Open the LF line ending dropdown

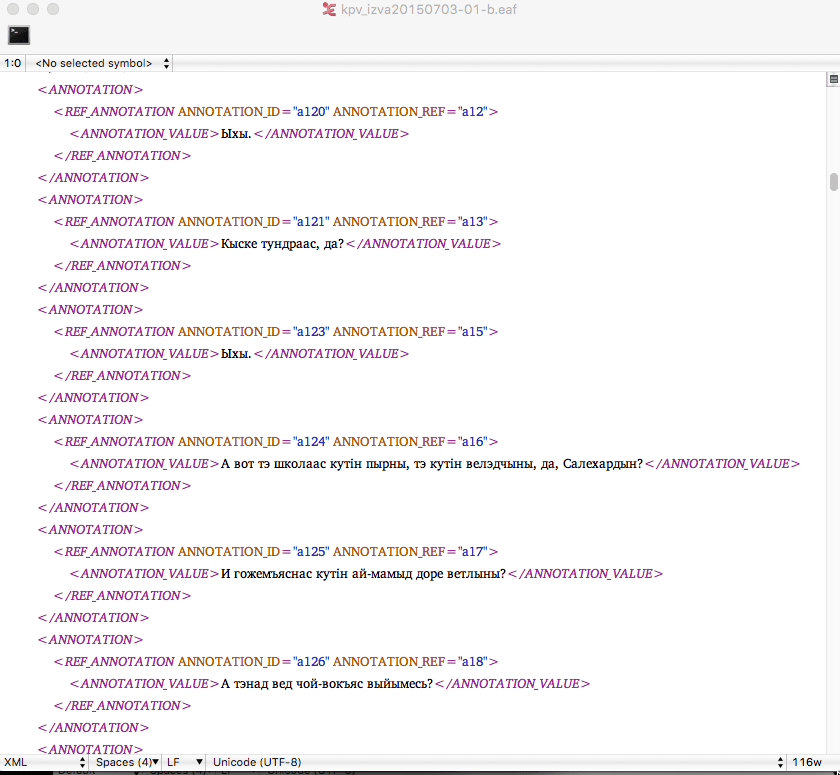tap(184, 762)
